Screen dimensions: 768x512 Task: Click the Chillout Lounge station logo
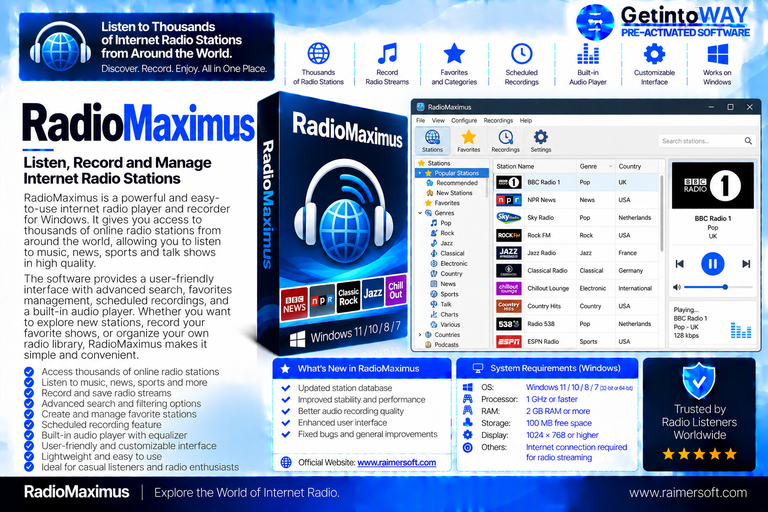(508, 289)
